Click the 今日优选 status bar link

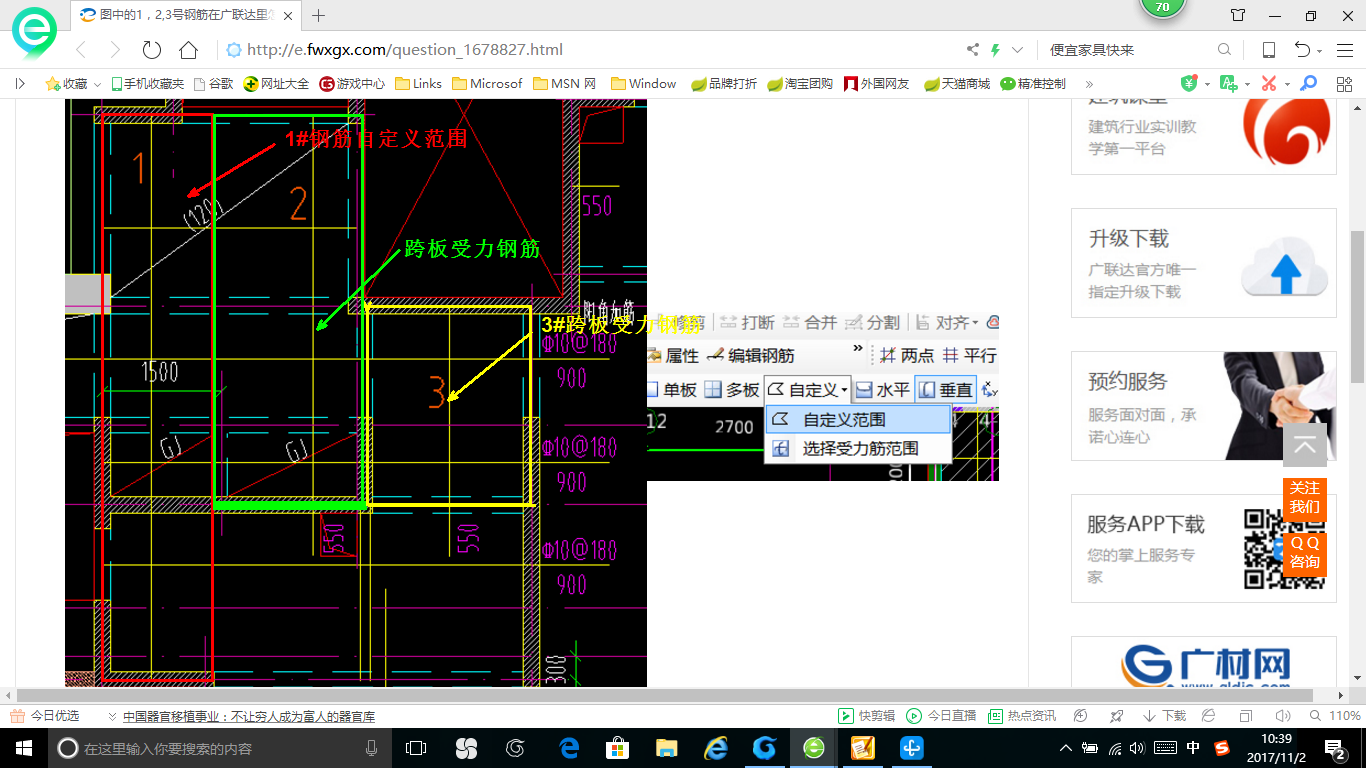pos(45,716)
